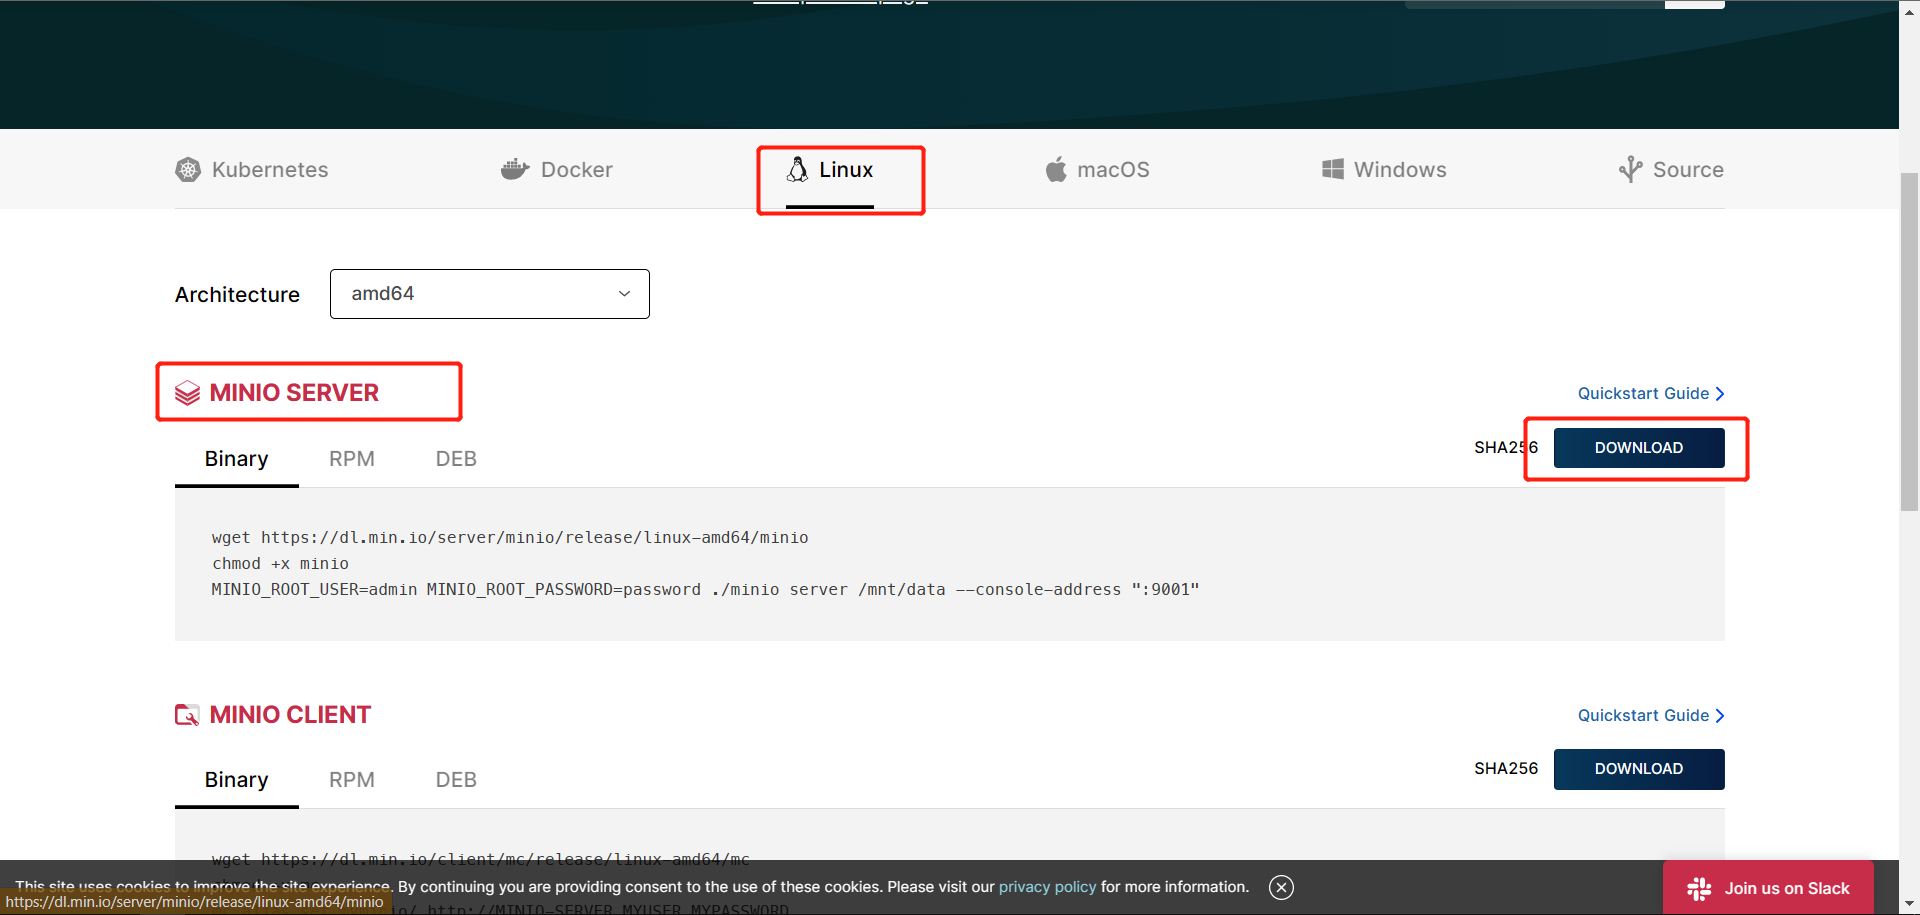Open the Architecture amd64 dropdown
Screen dimensions: 1920x915
(x=490, y=294)
